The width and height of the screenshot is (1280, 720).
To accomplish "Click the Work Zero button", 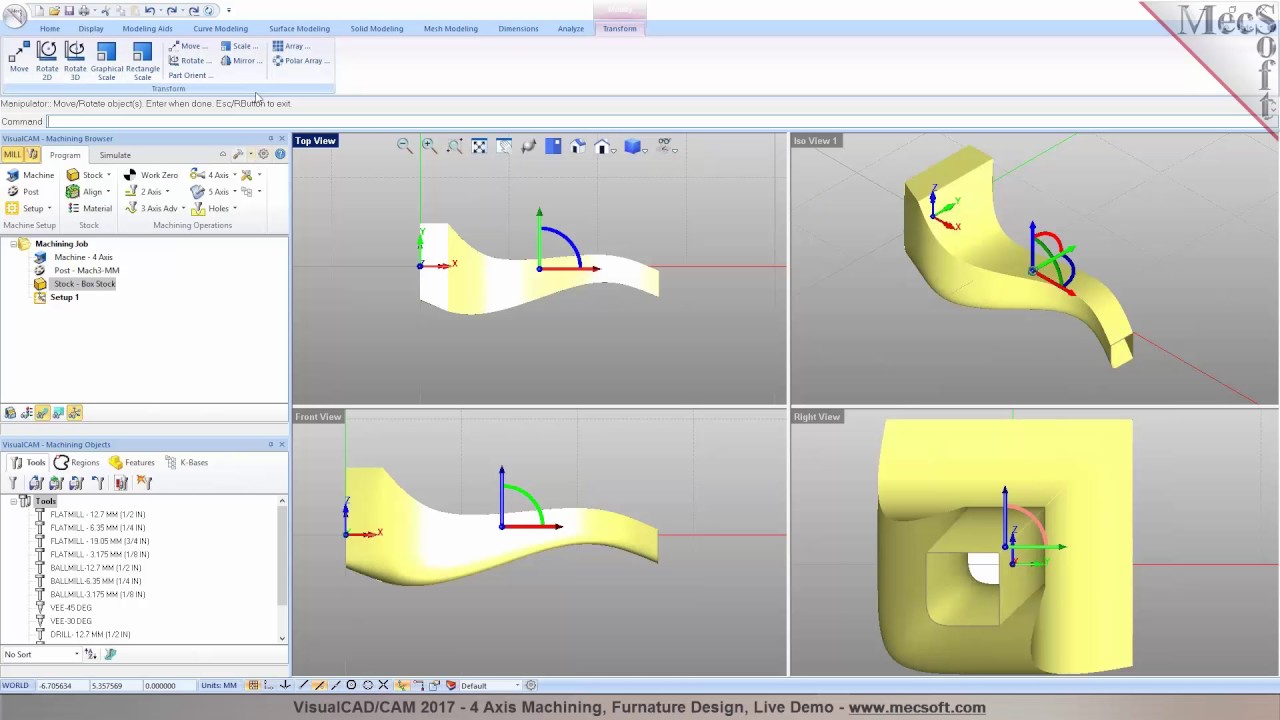I will tap(151, 175).
